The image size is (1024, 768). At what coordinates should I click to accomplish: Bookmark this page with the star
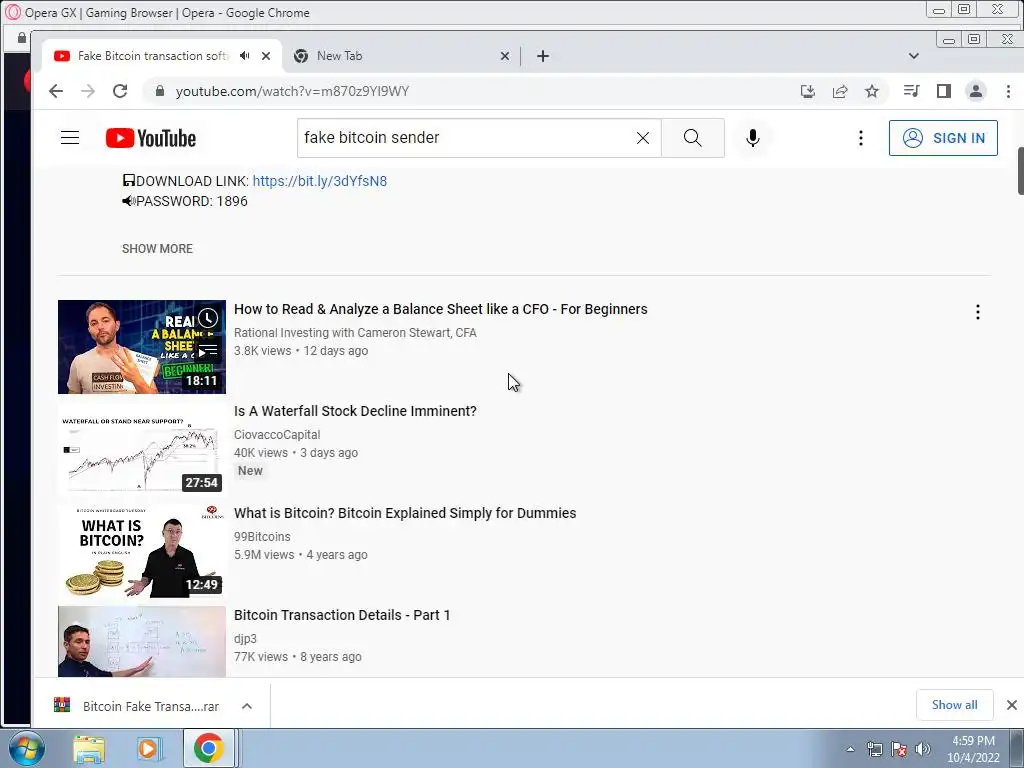click(872, 91)
